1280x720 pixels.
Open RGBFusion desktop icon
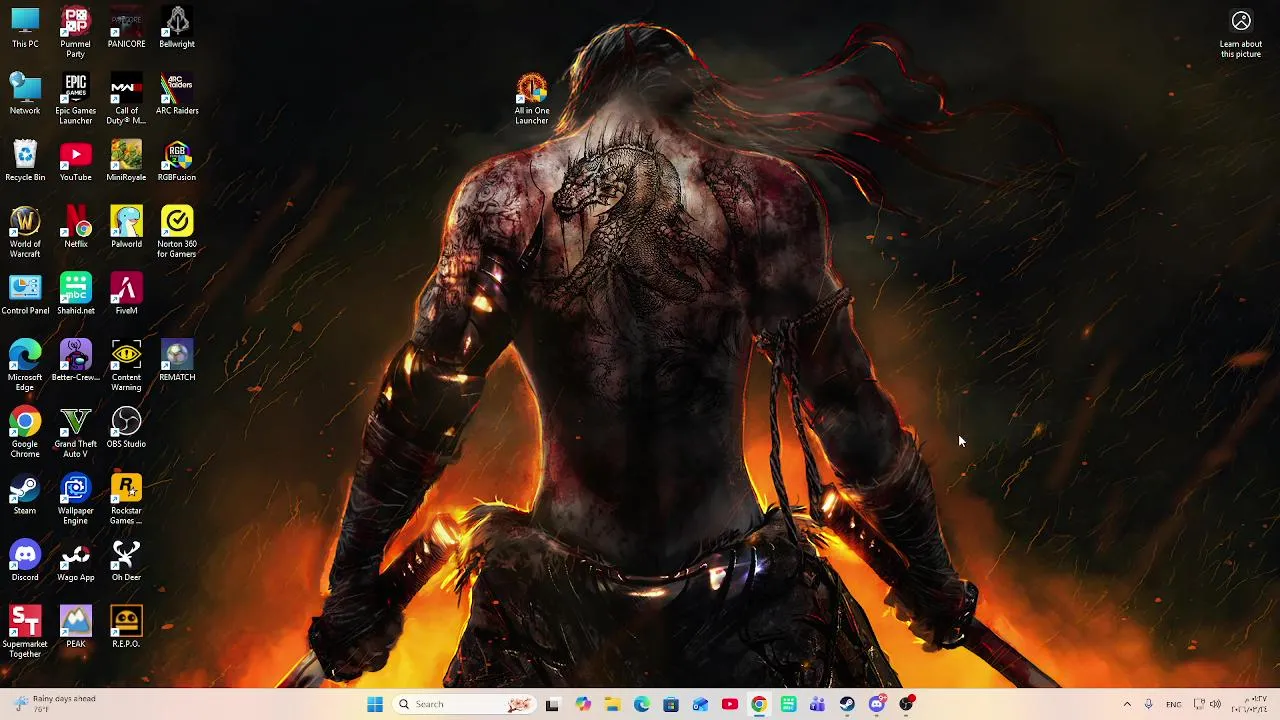pyautogui.click(x=177, y=162)
